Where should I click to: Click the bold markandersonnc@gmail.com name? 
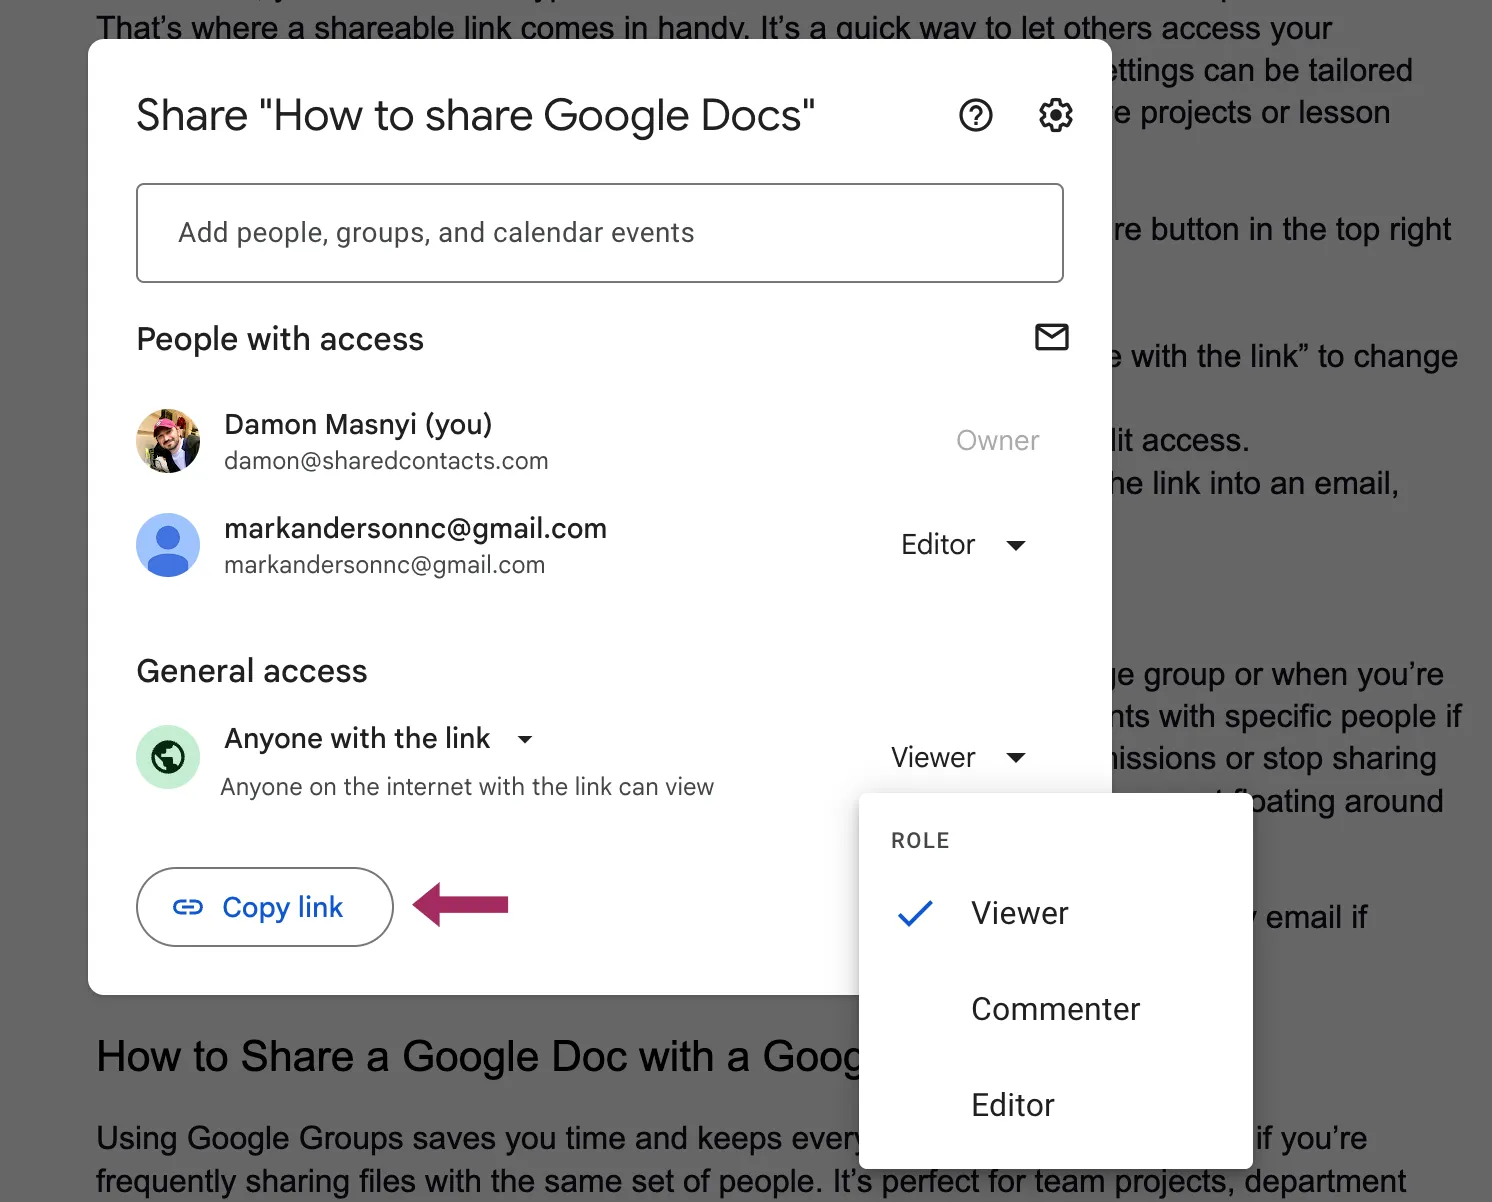point(415,528)
